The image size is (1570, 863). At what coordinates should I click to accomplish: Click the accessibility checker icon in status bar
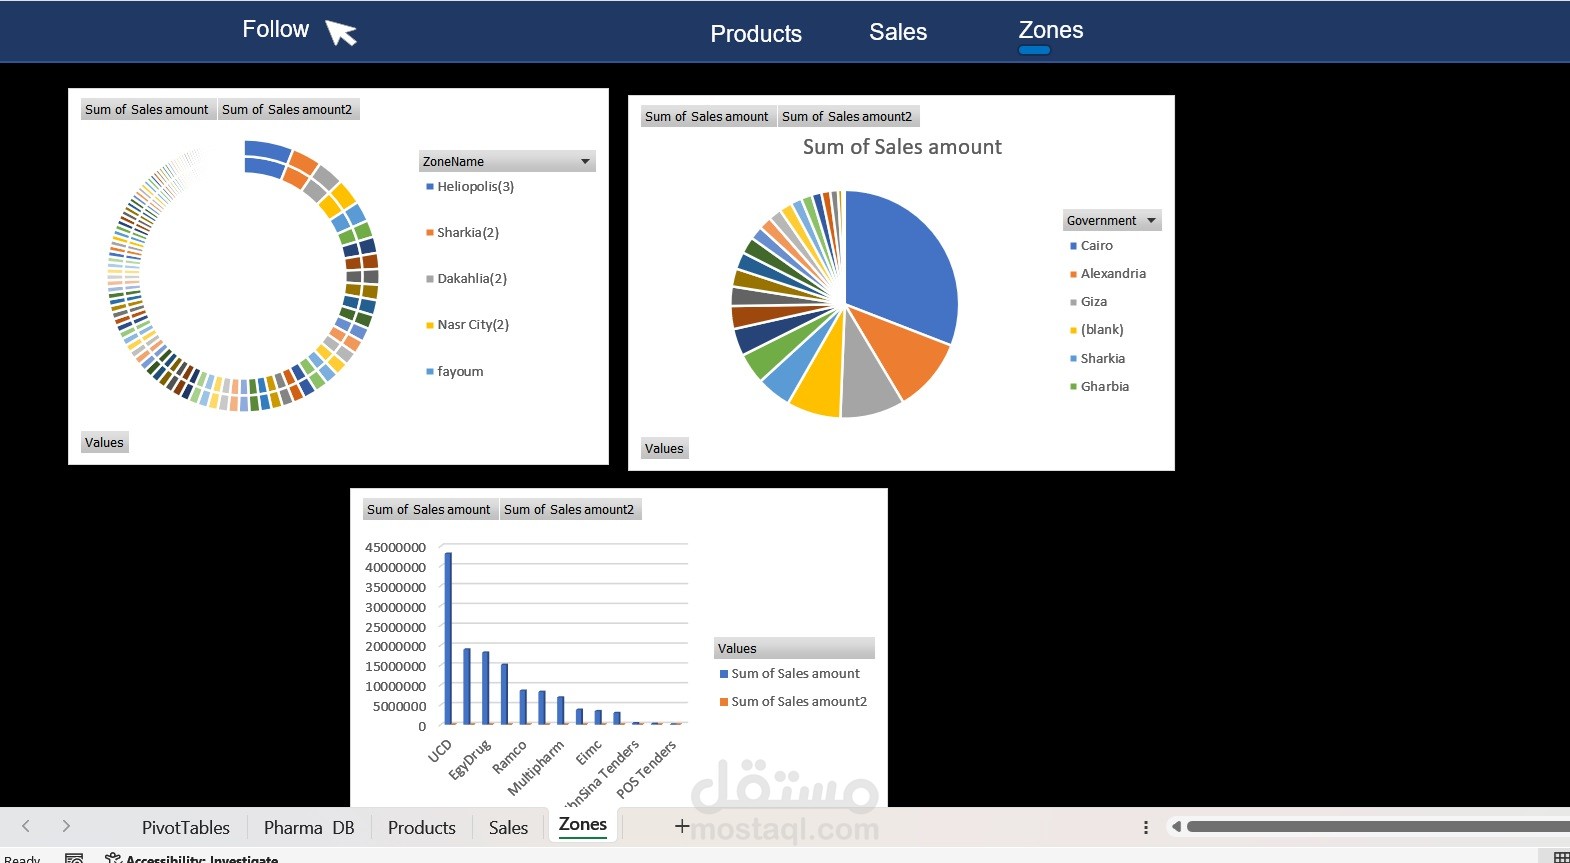click(x=113, y=858)
